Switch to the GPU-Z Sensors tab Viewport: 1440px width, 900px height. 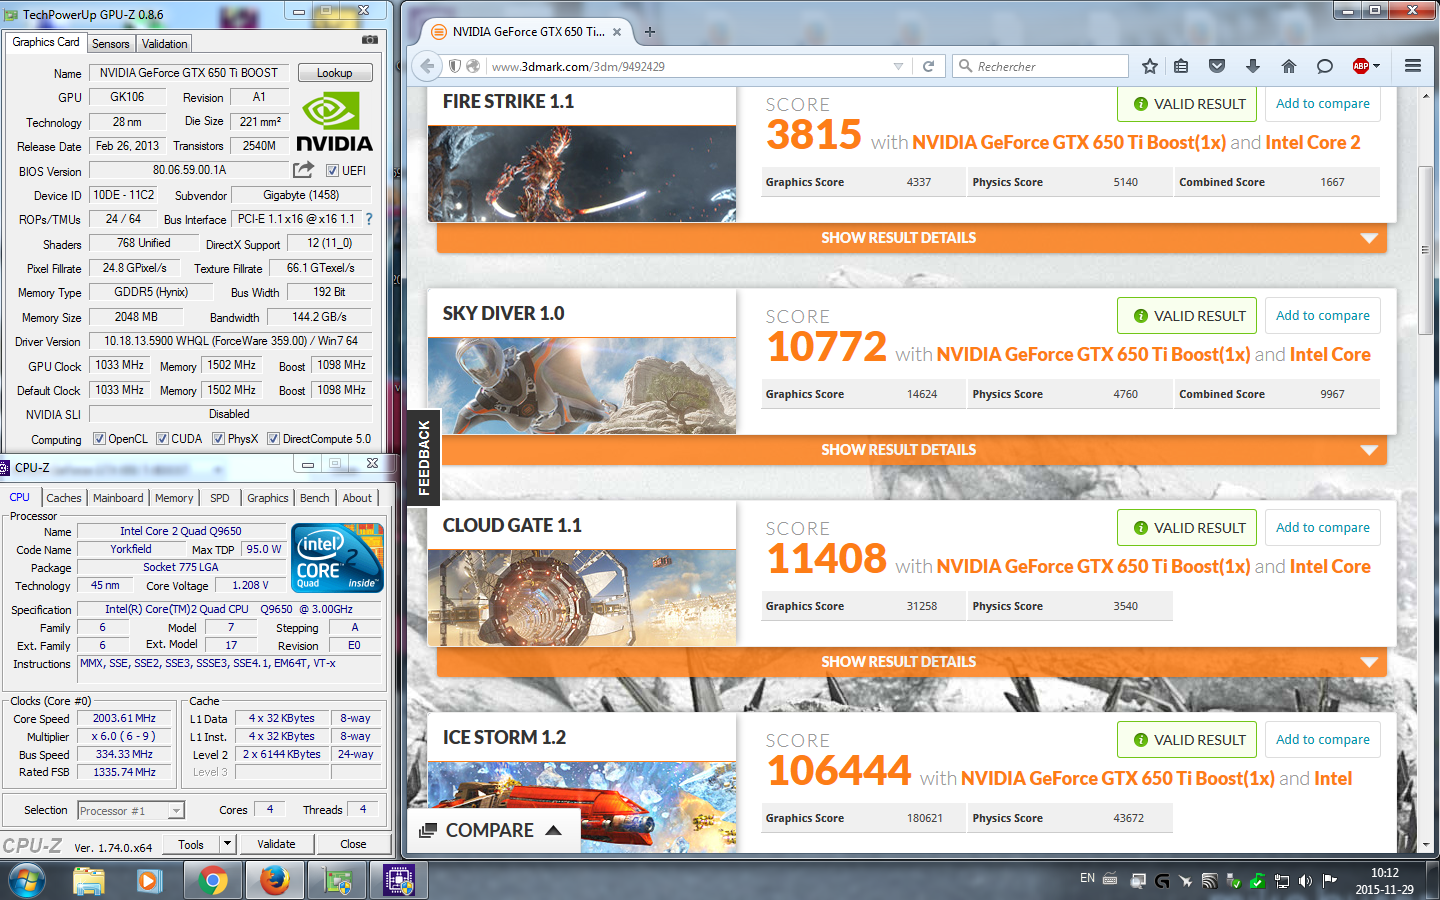click(x=111, y=44)
